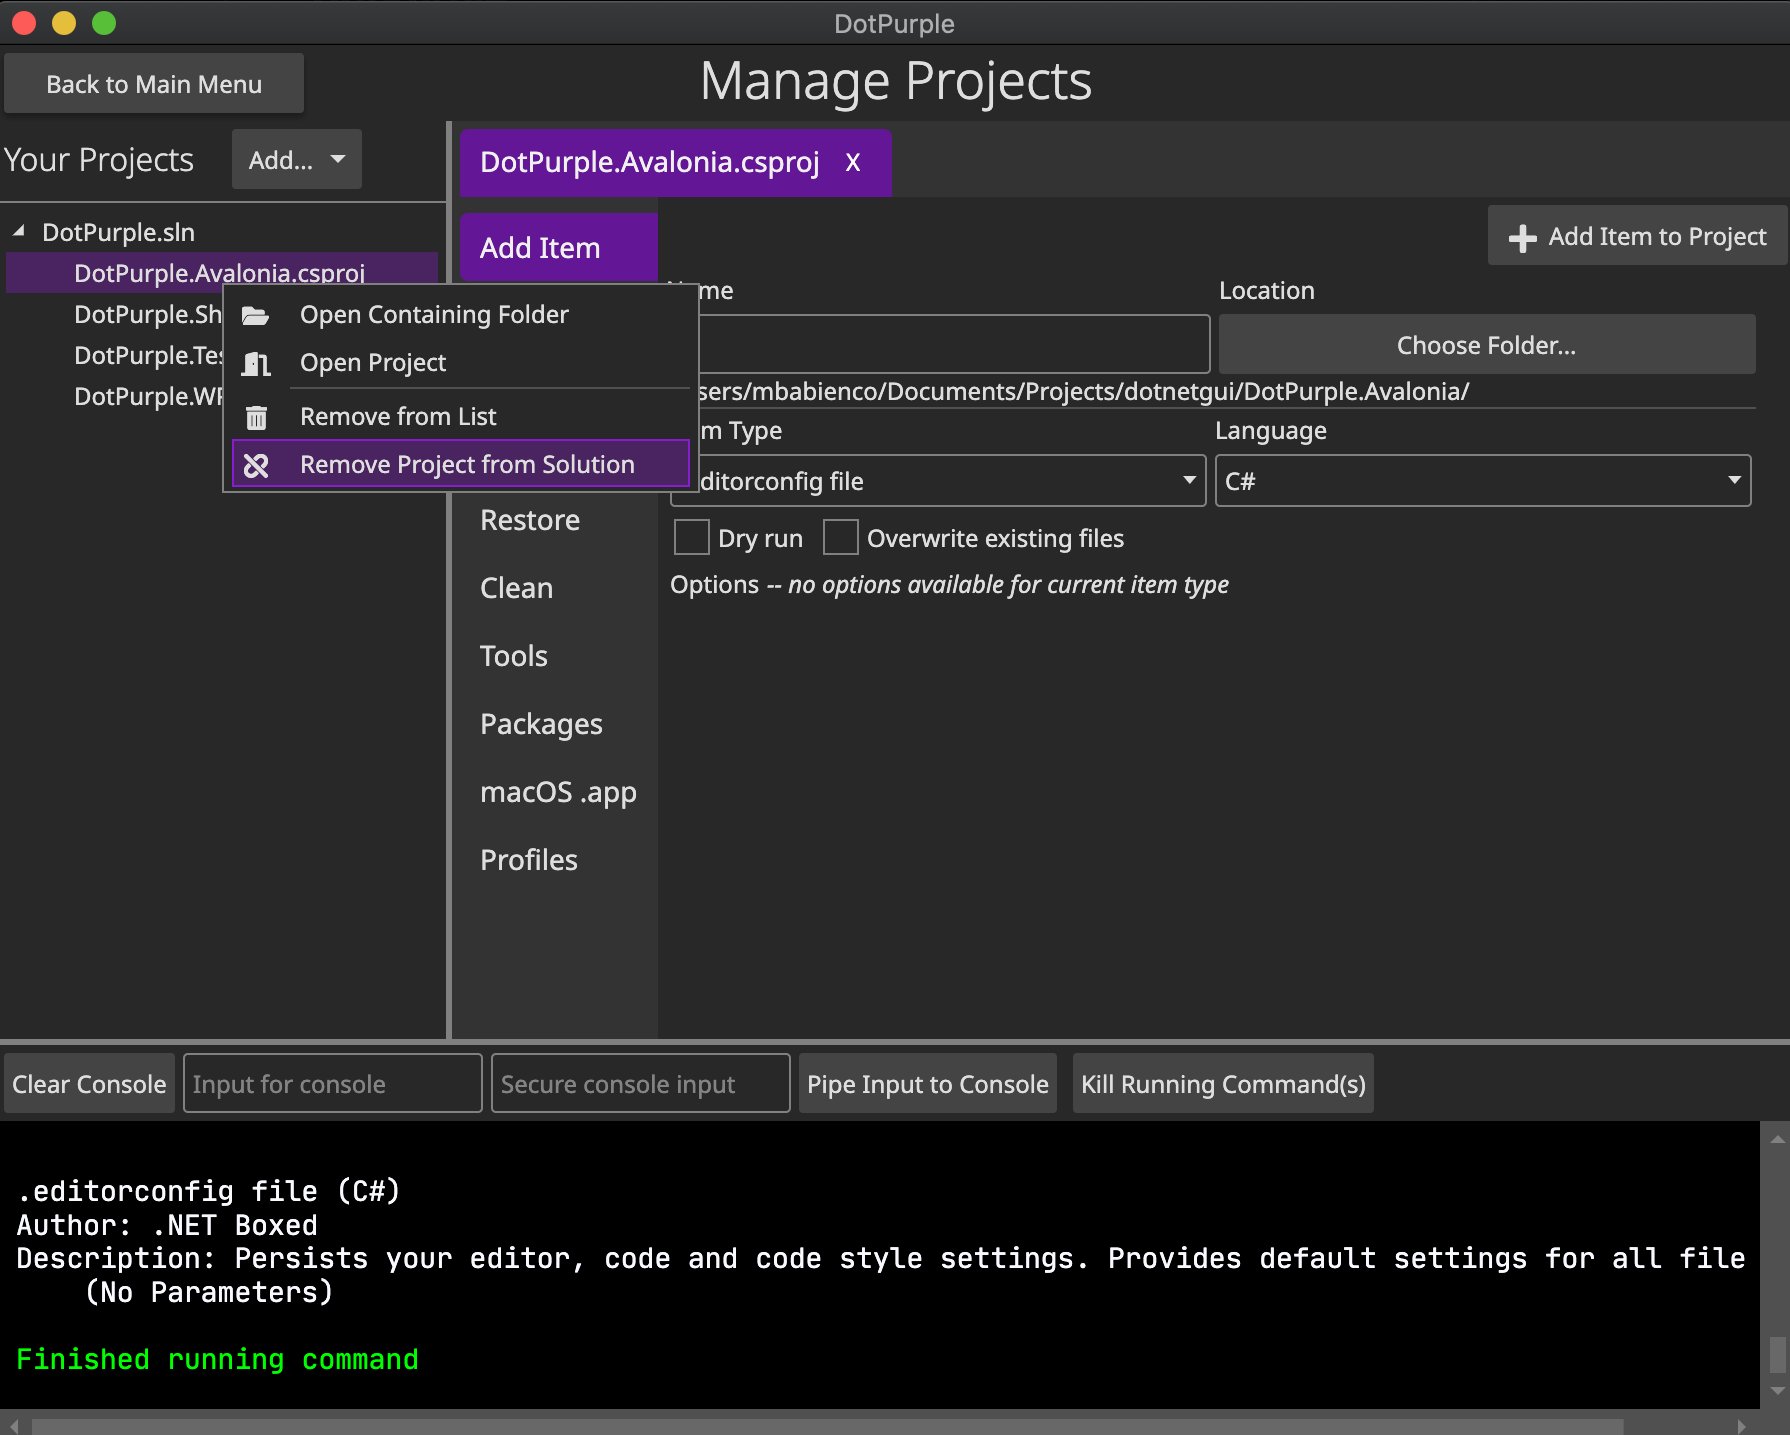Switch to the Add Item side tab
This screenshot has width=1790, height=1435.
(x=558, y=248)
